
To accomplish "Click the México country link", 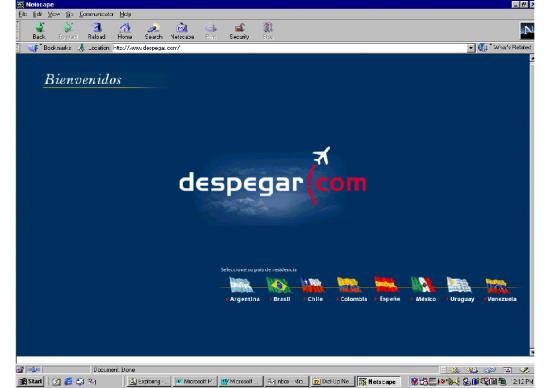I will pos(426,299).
